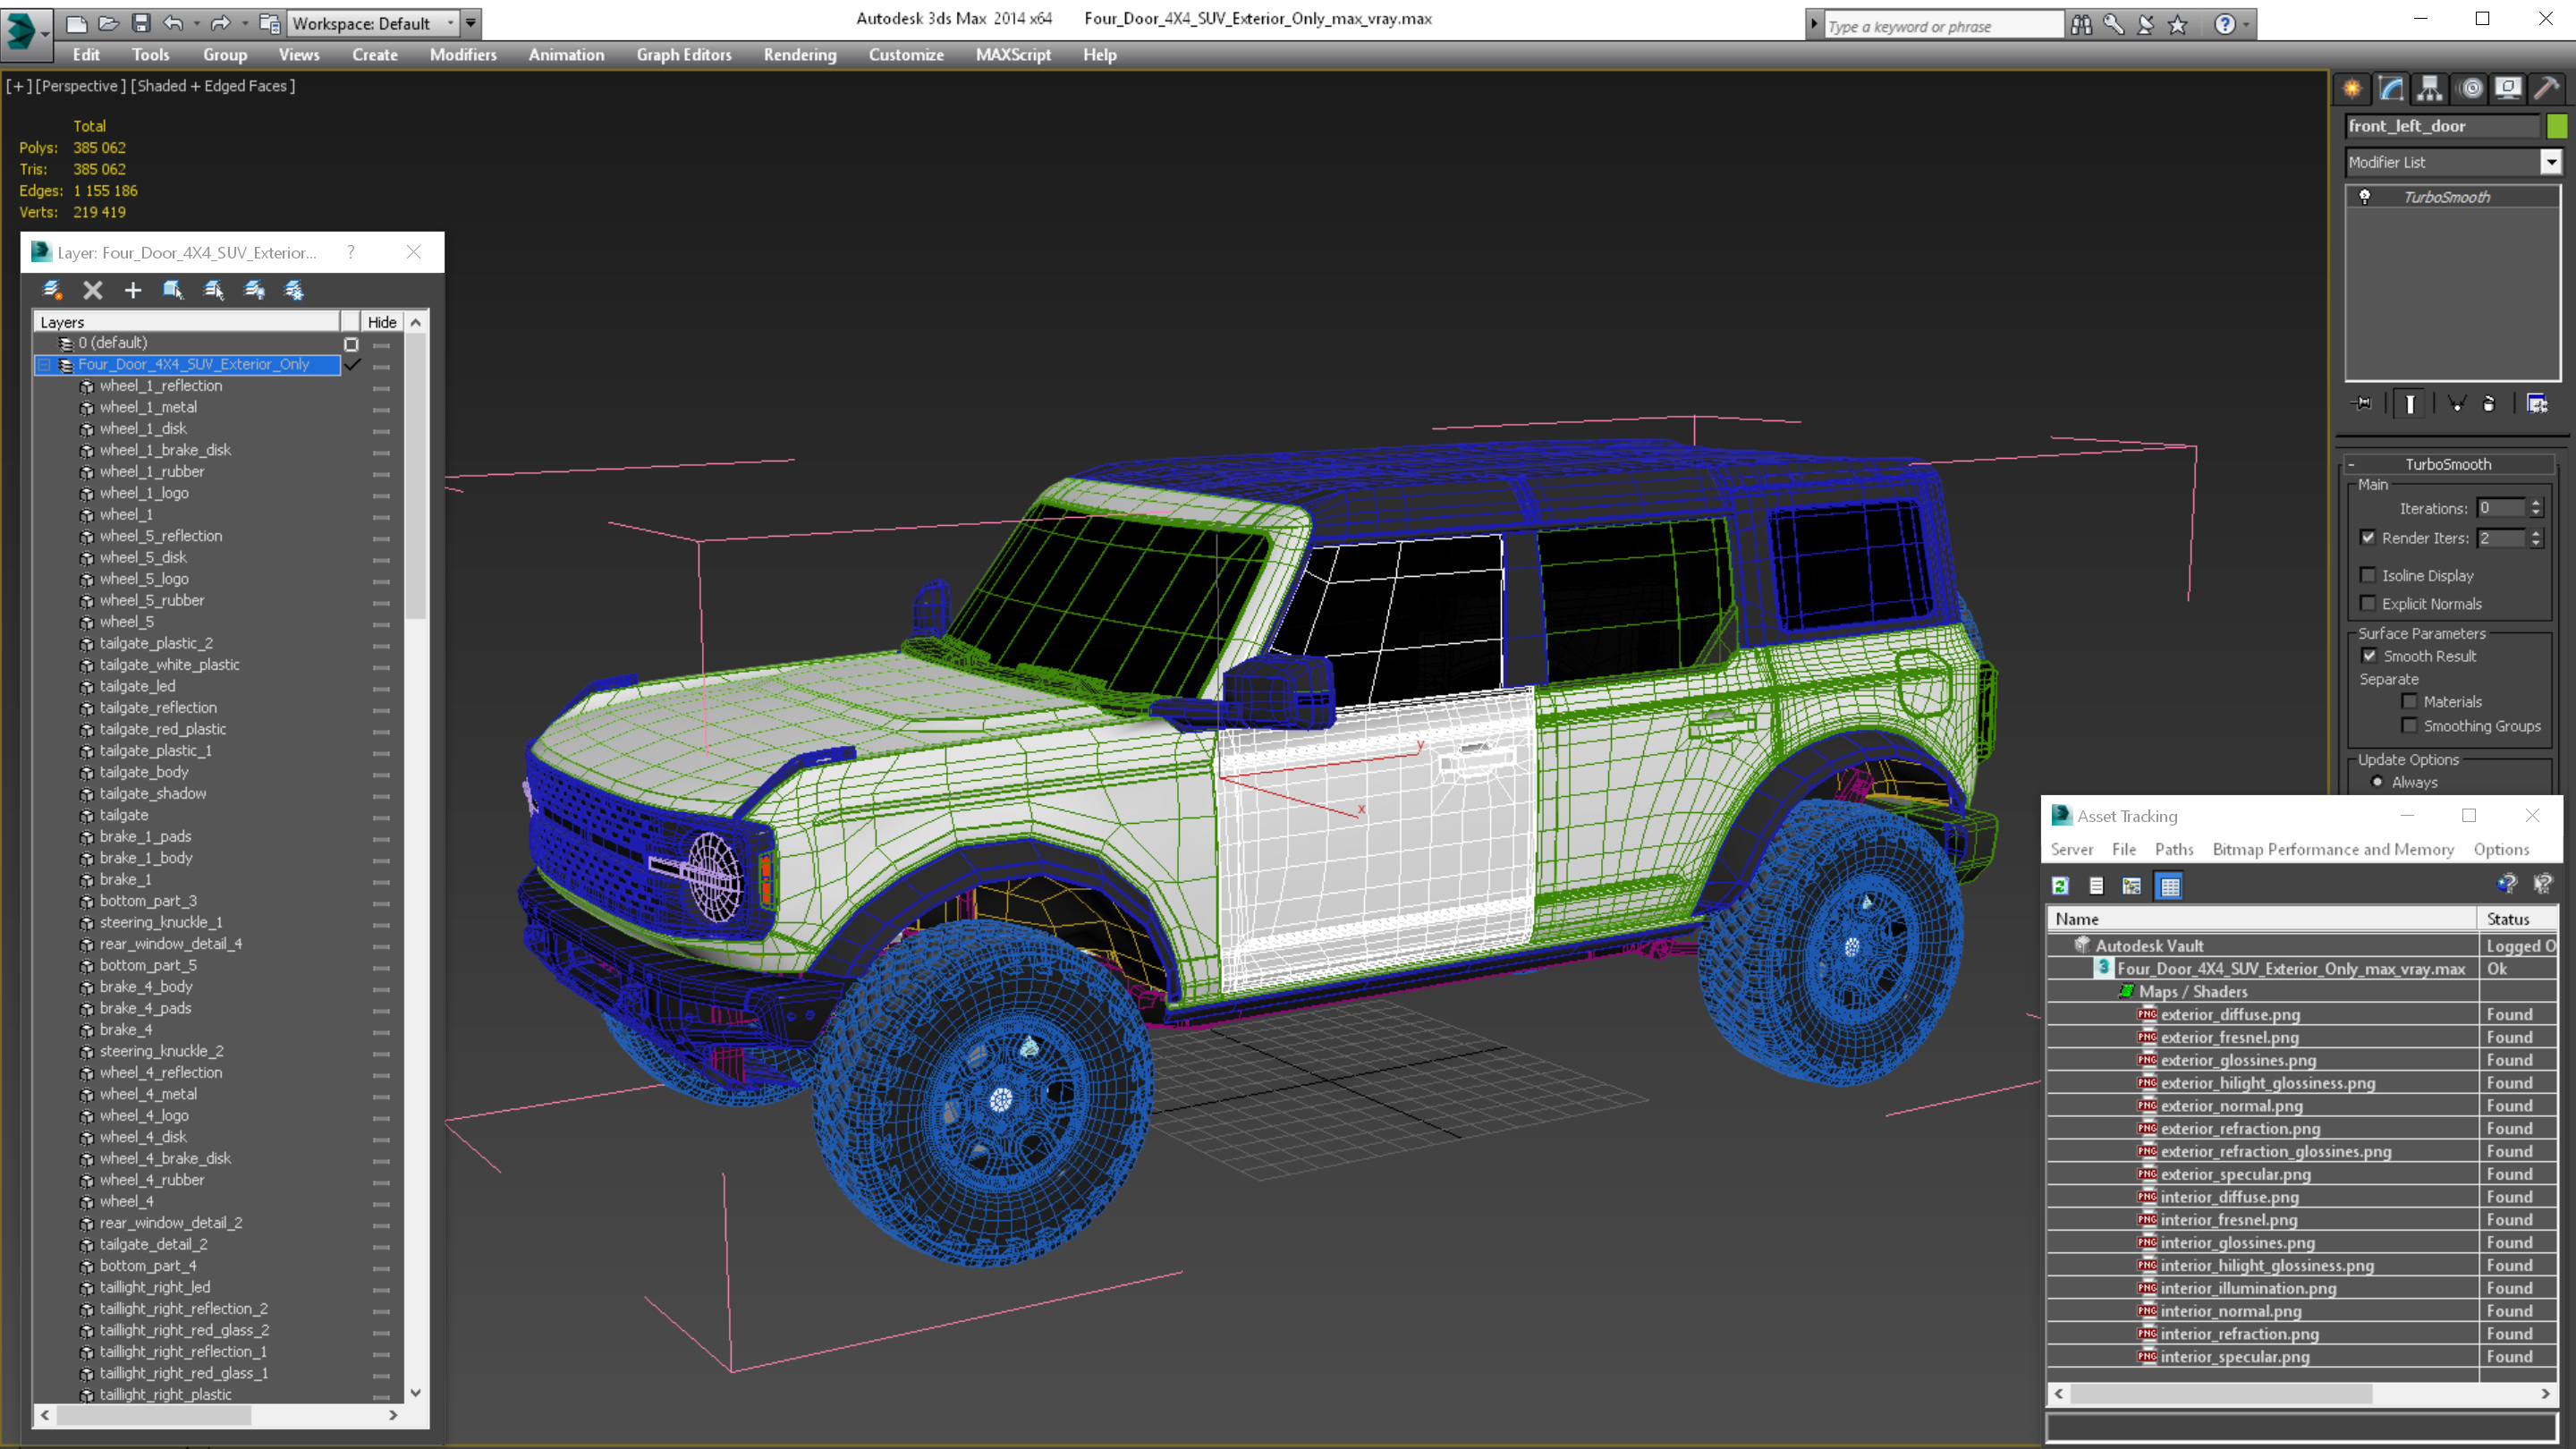Collapse the TurboSmooth rollout header
Viewport: 2576px width, 1449px height.
click(x=2449, y=464)
